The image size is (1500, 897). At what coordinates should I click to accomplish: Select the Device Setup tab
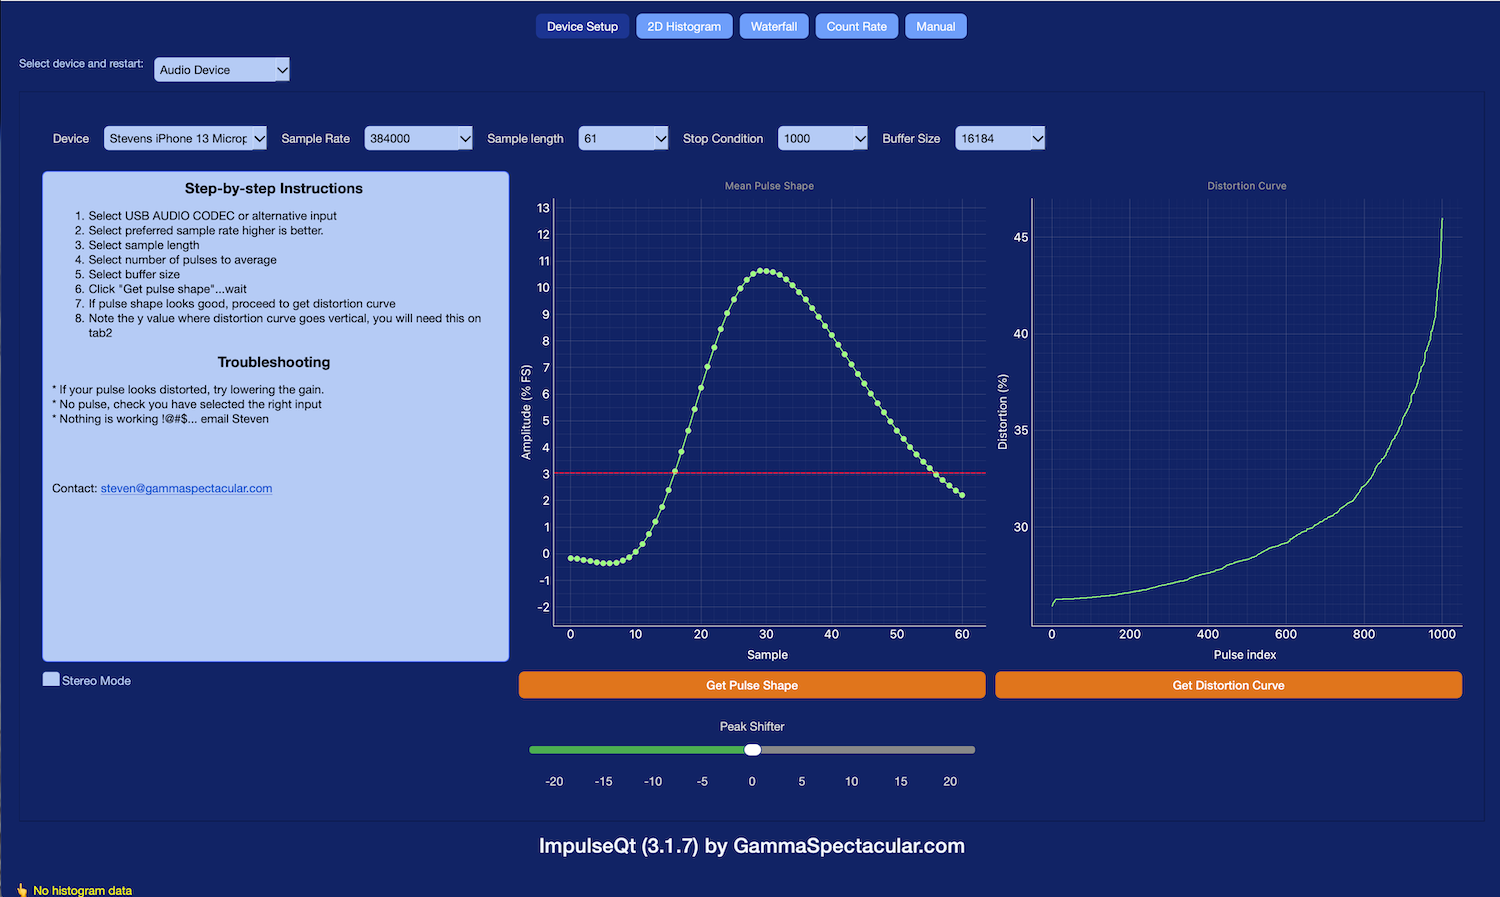pyautogui.click(x=582, y=27)
